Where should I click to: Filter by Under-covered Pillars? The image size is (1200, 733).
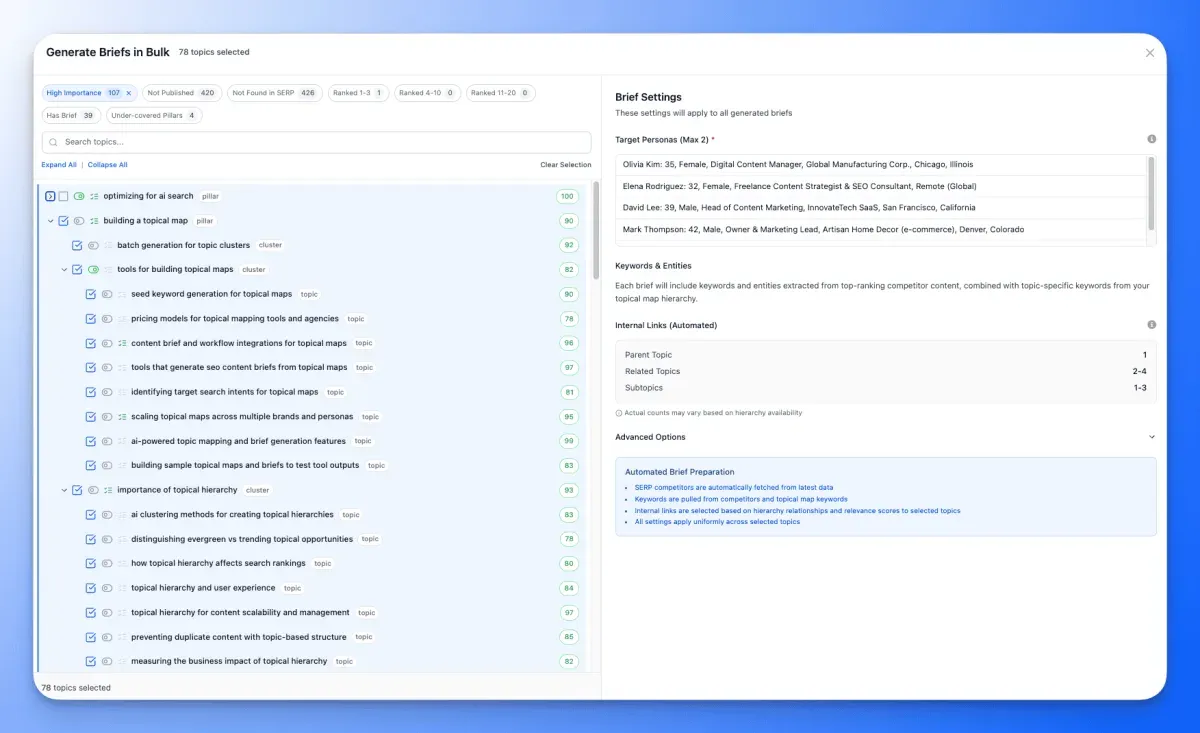[153, 116]
